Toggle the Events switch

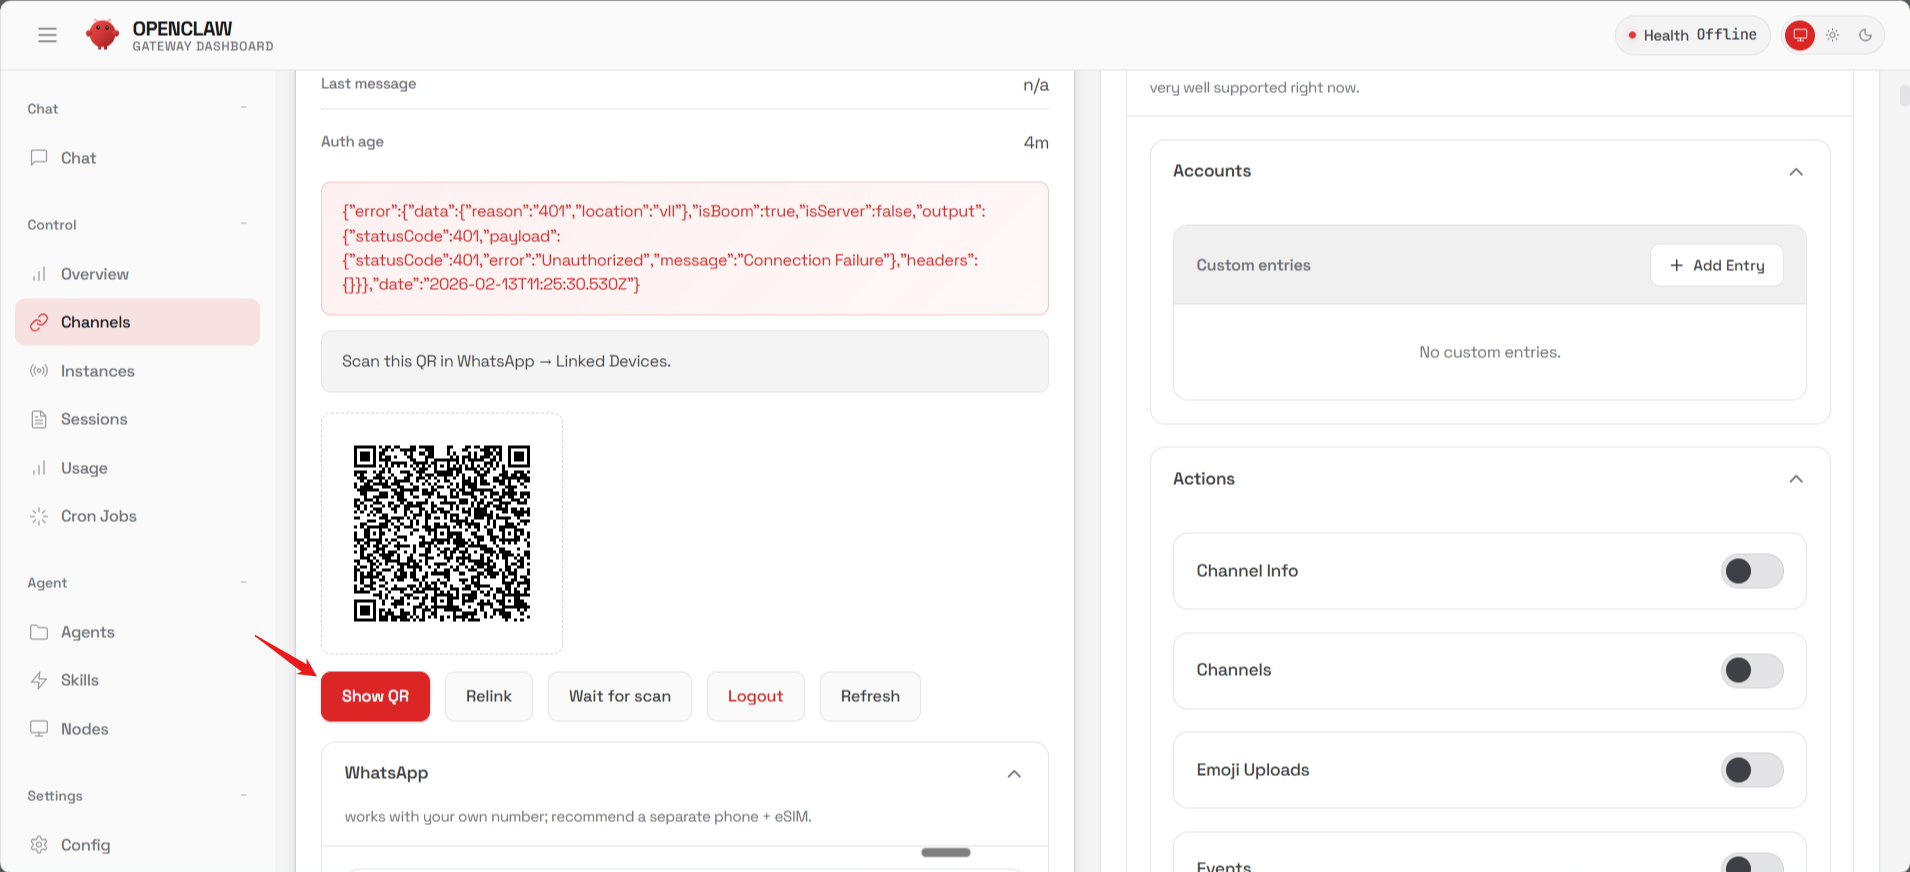[x=1752, y=863]
